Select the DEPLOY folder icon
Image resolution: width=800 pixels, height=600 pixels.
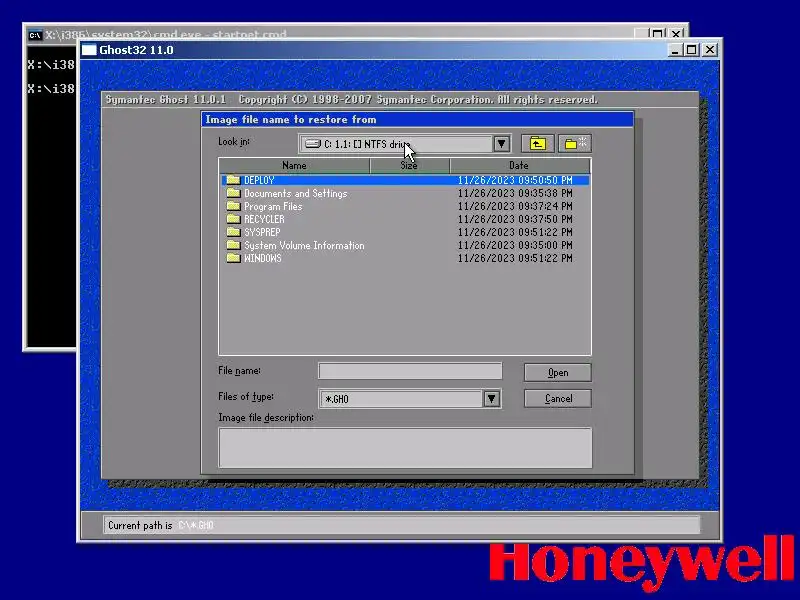coord(233,180)
